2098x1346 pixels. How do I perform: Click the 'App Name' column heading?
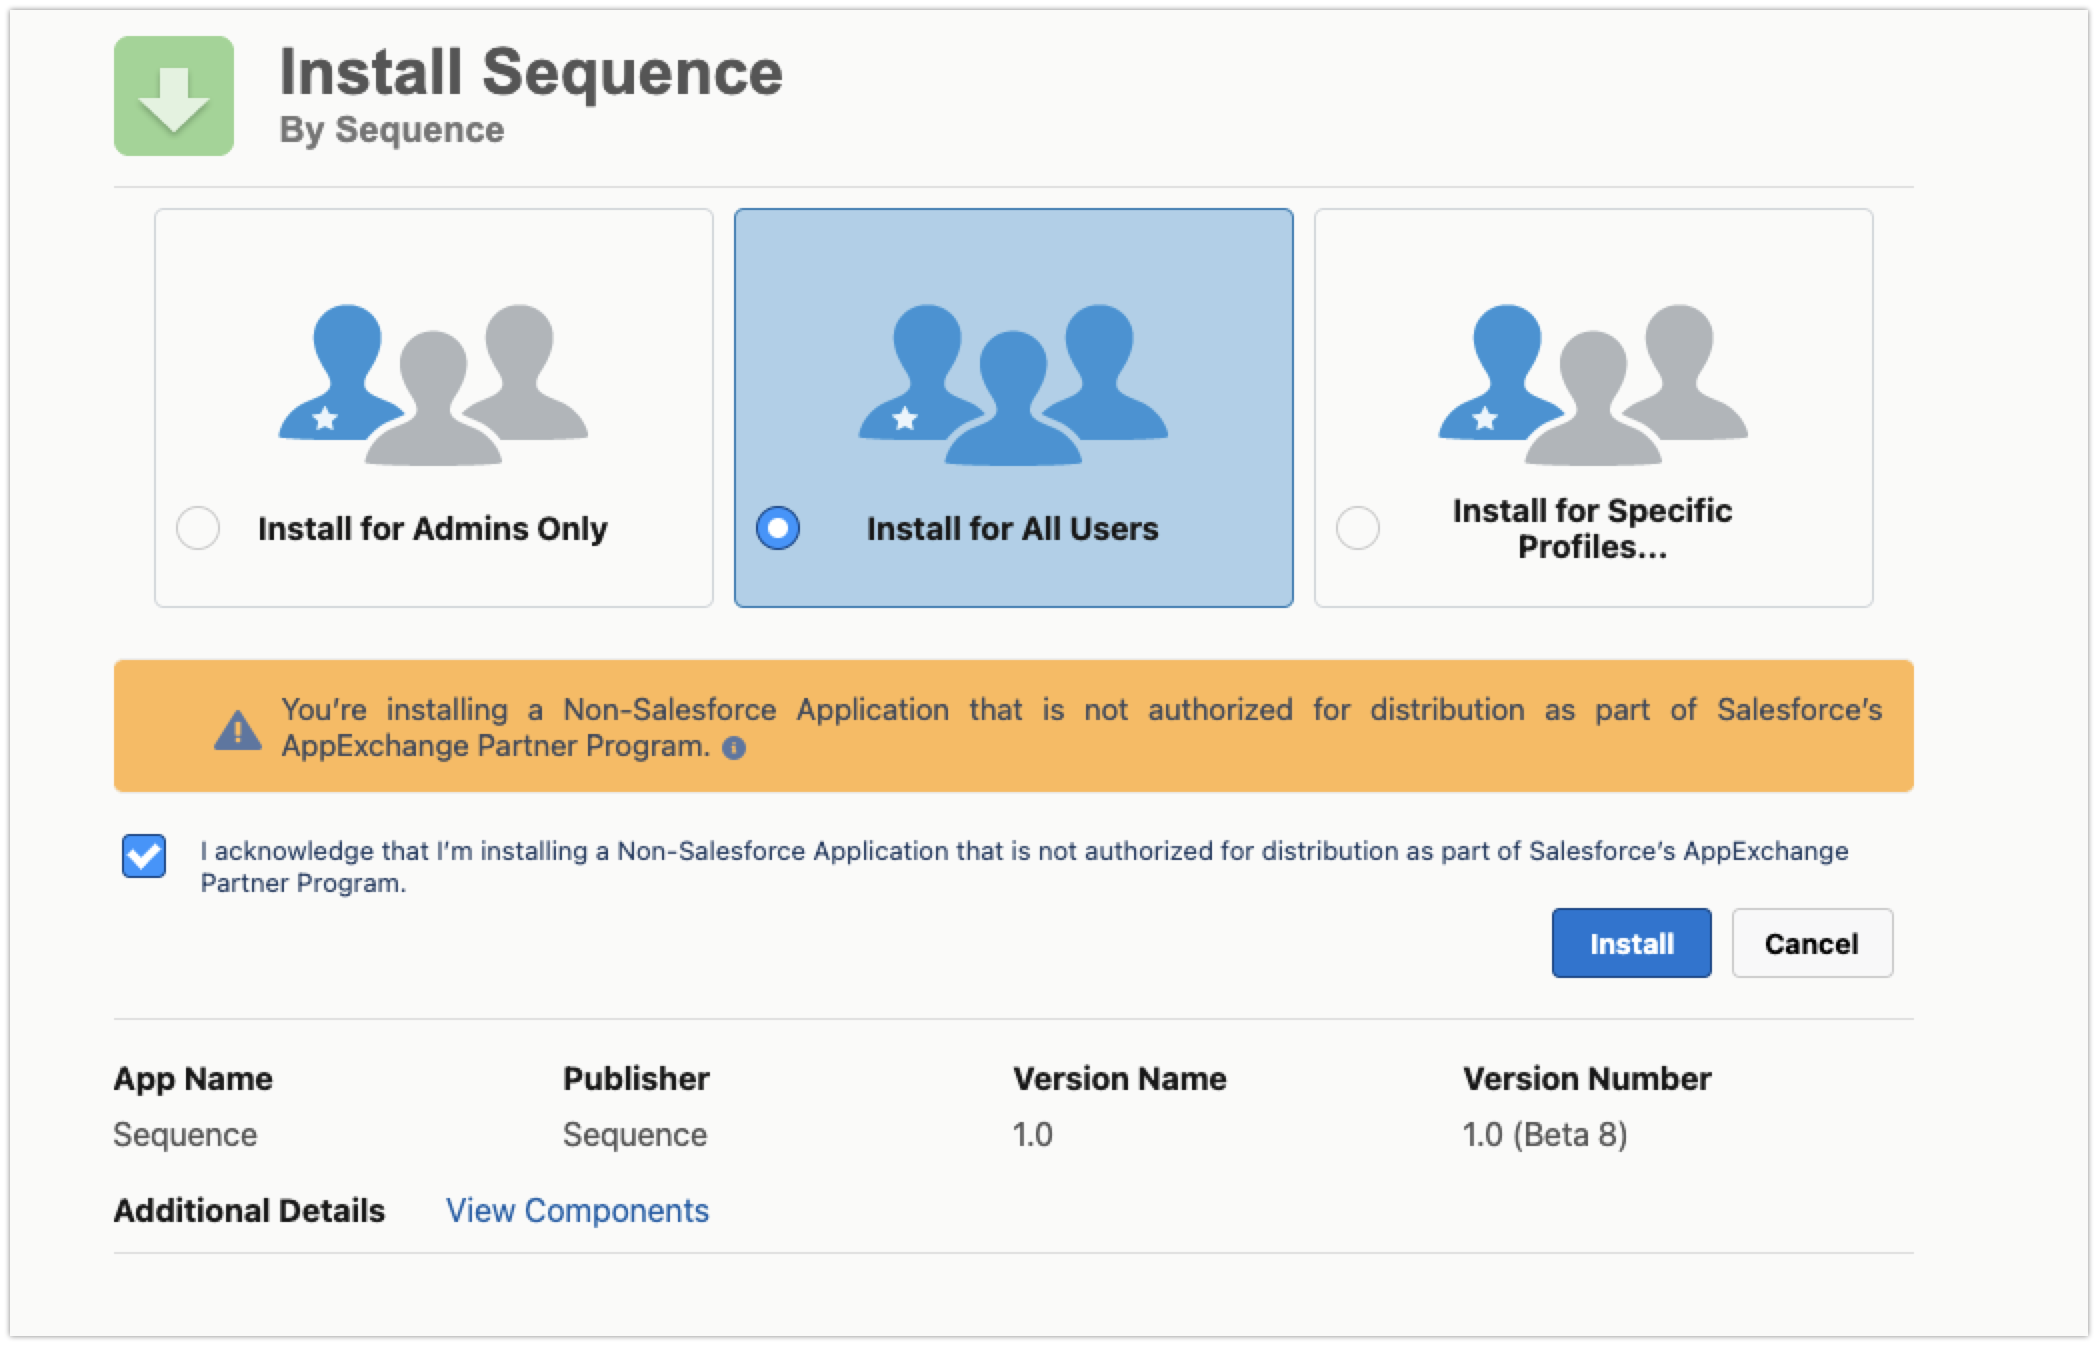click(193, 1079)
